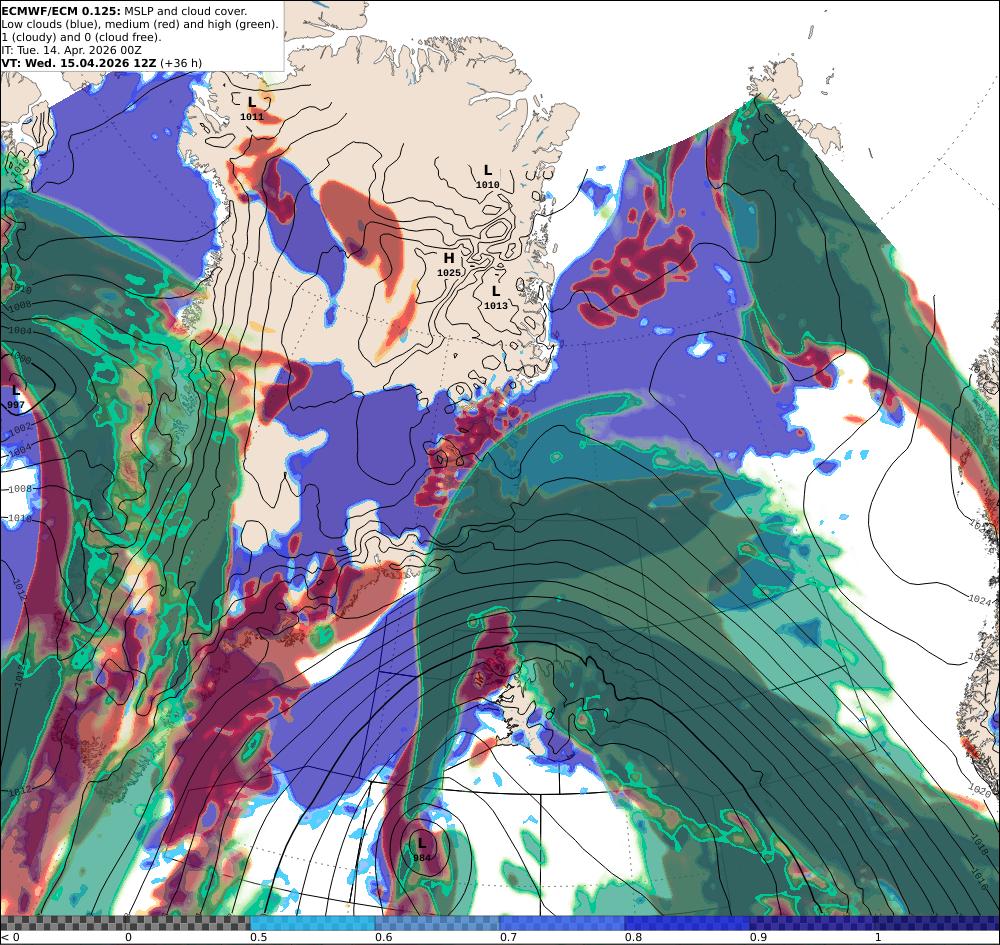Click the '1' colorbar tick label
Screen dimensions: 1000x945
pyautogui.click(x=878, y=937)
